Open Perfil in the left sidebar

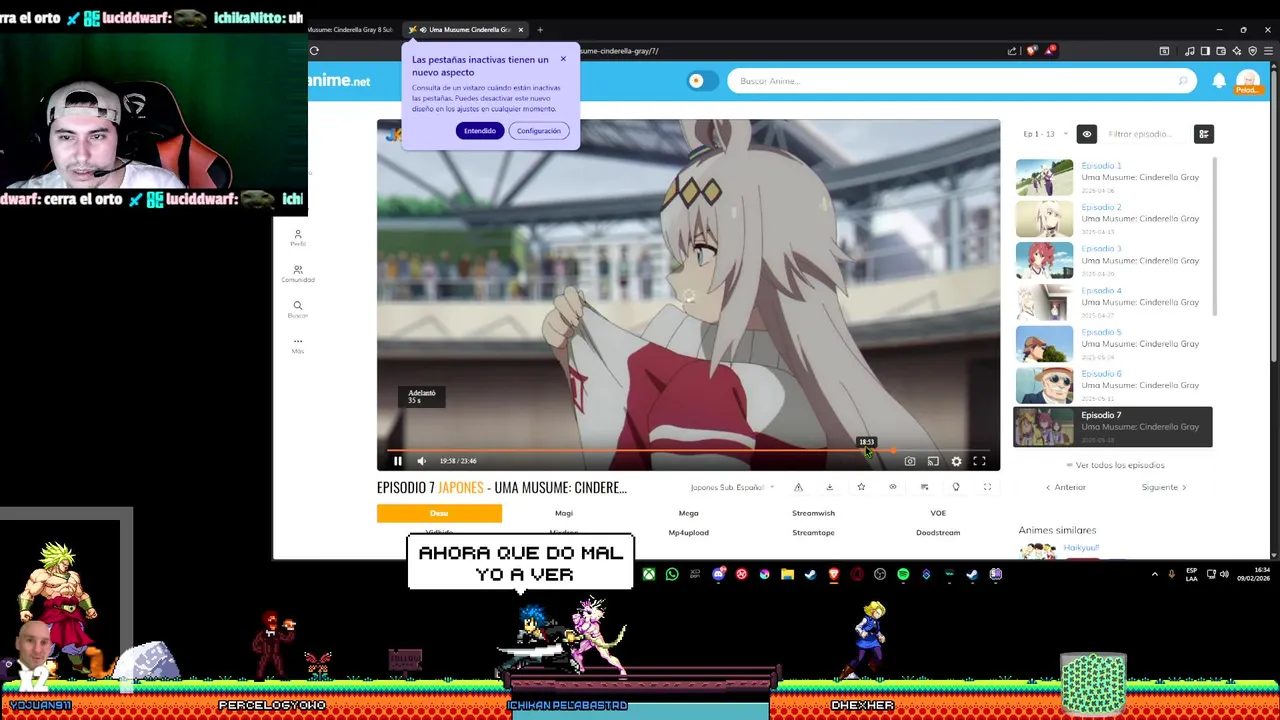tap(297, 237)
